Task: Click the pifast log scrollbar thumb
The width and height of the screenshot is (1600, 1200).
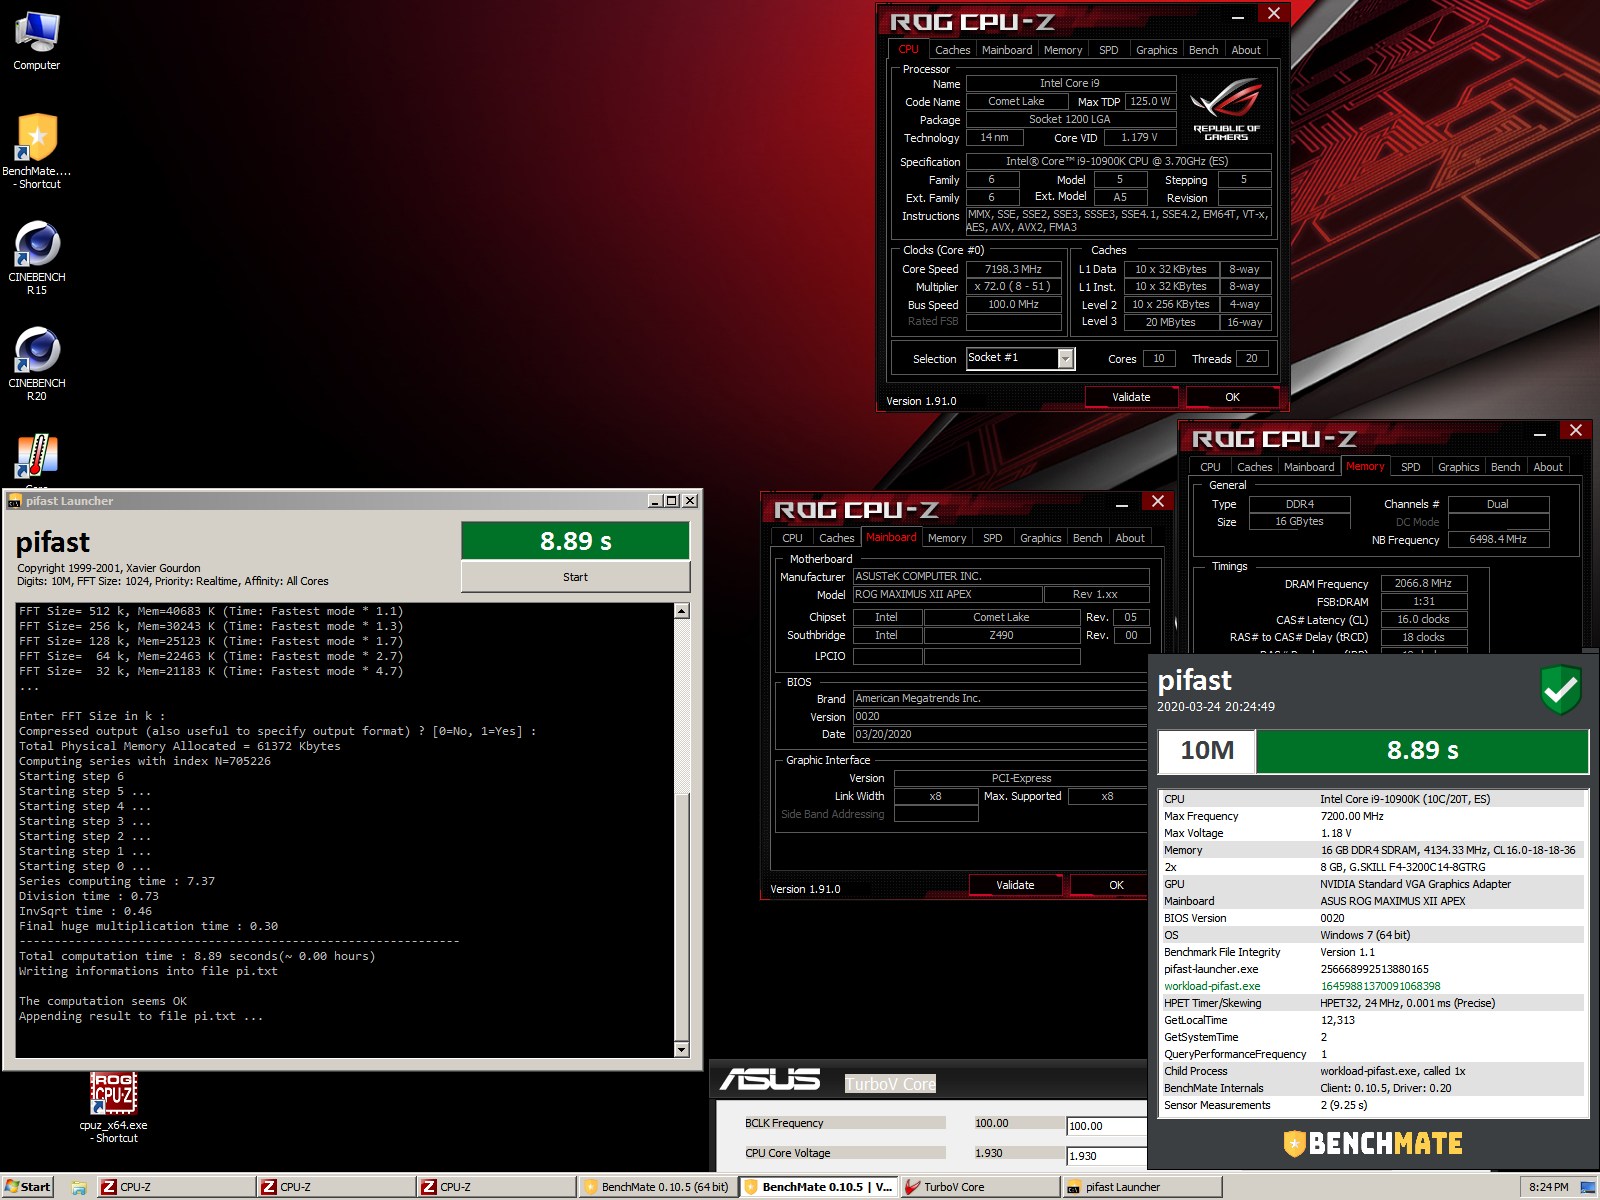Action: tap(682, 919)
